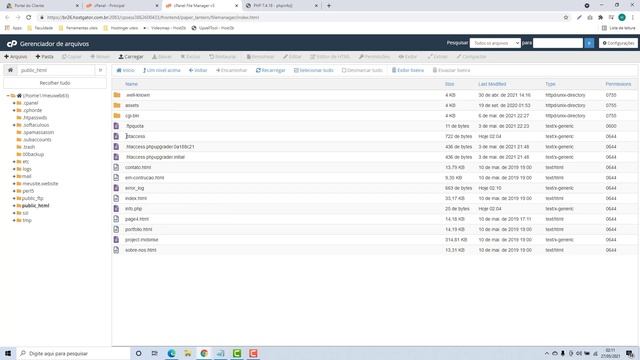Open the Configurações settings button
The height and width of the screenshot is (360, 640).
(x=618, y=43)
